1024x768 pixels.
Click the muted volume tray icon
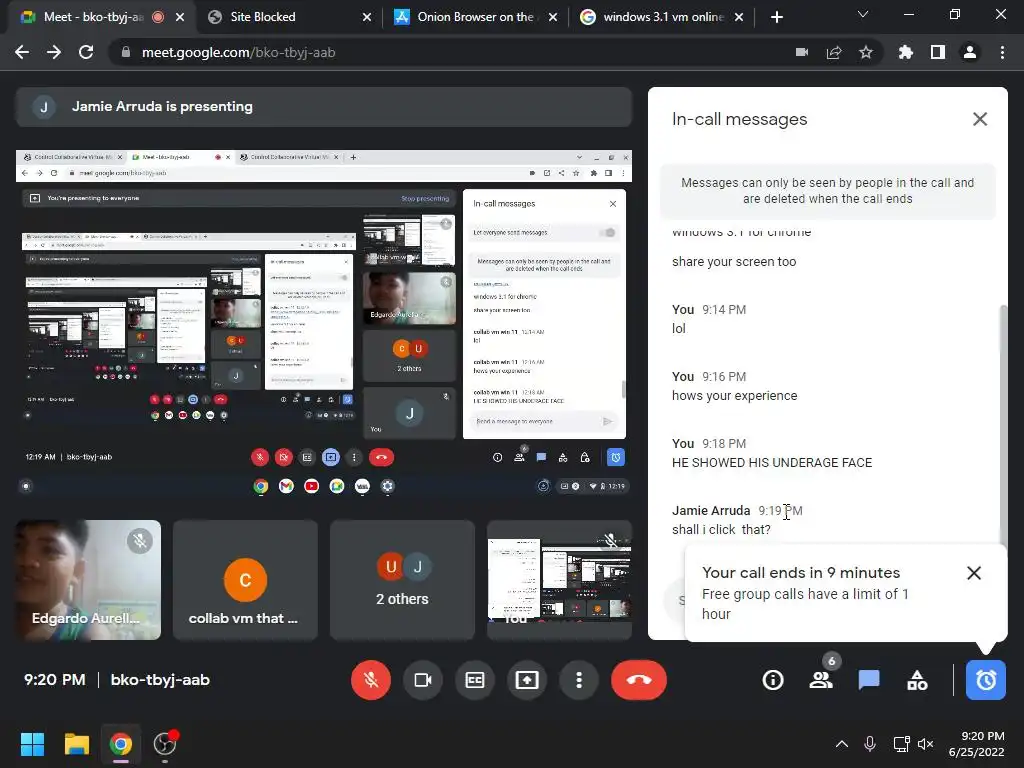pos(925,744)
